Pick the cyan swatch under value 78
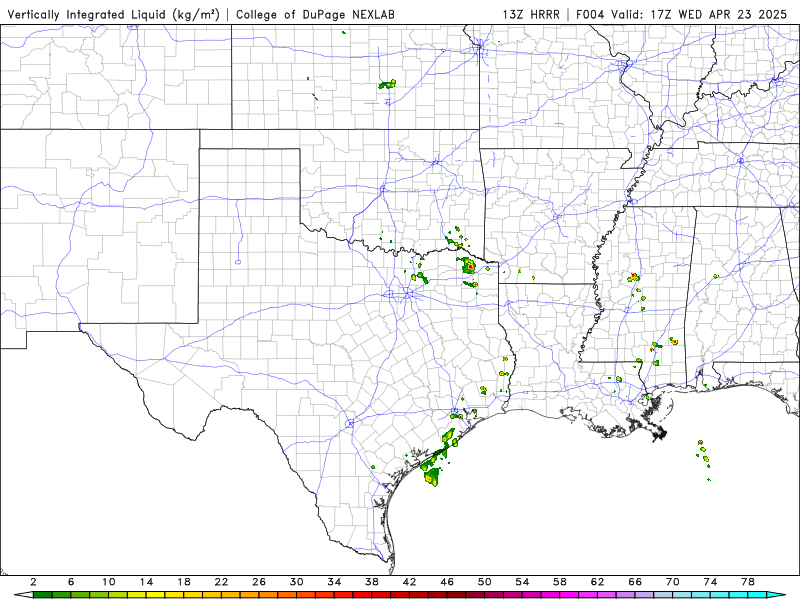800x600 pixels. [757, 595]
